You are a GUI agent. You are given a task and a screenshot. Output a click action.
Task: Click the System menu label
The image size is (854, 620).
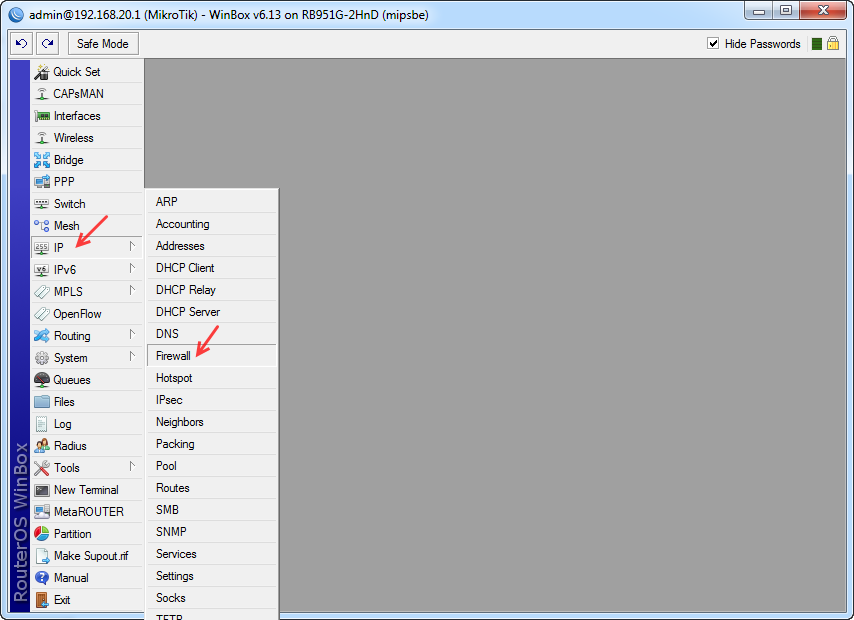pos(70,358)
